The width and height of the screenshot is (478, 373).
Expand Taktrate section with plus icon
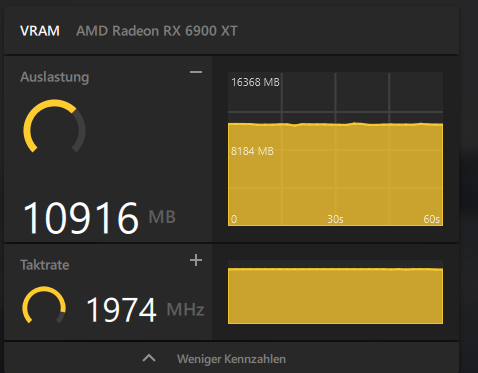click(x=196, y=260)
